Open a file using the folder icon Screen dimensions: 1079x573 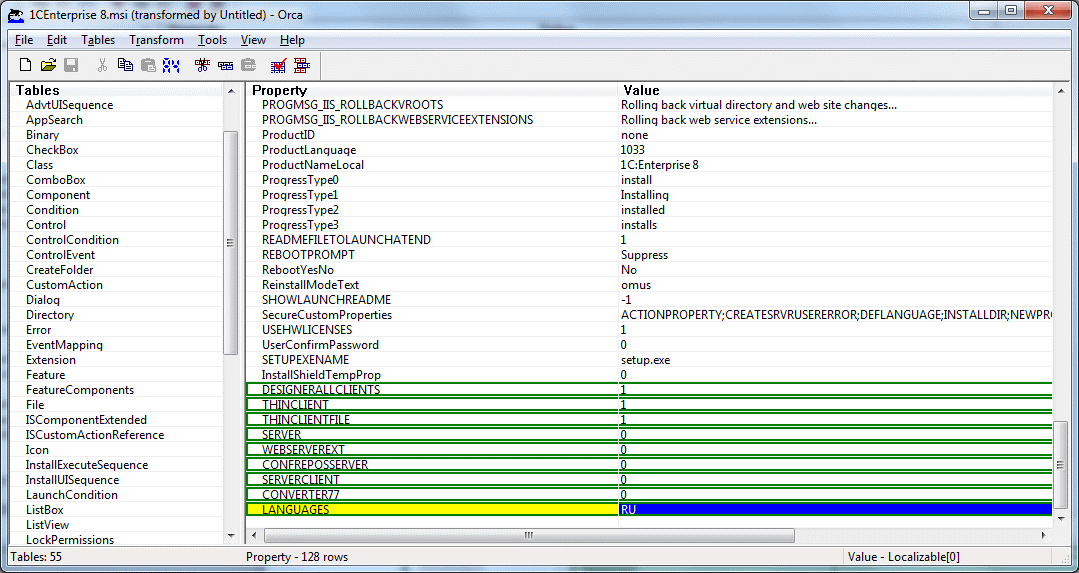(48, 65)
